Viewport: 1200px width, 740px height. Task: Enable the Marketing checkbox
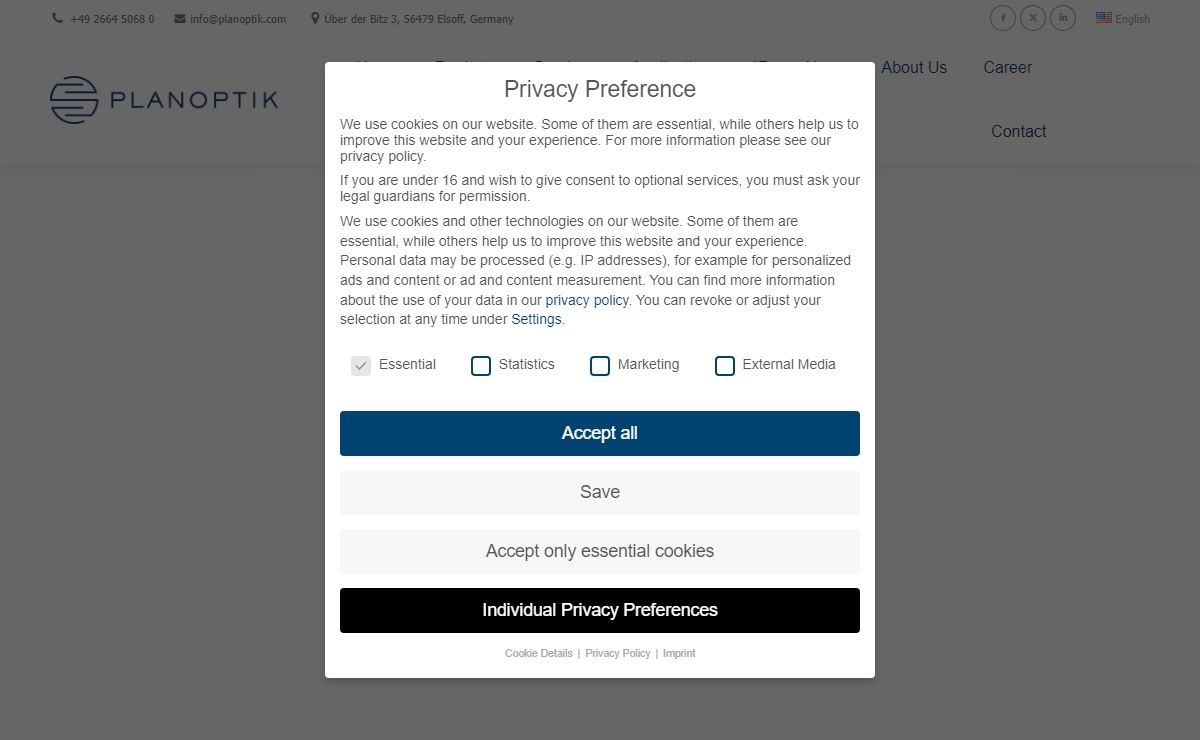click(x=600, y=366)
